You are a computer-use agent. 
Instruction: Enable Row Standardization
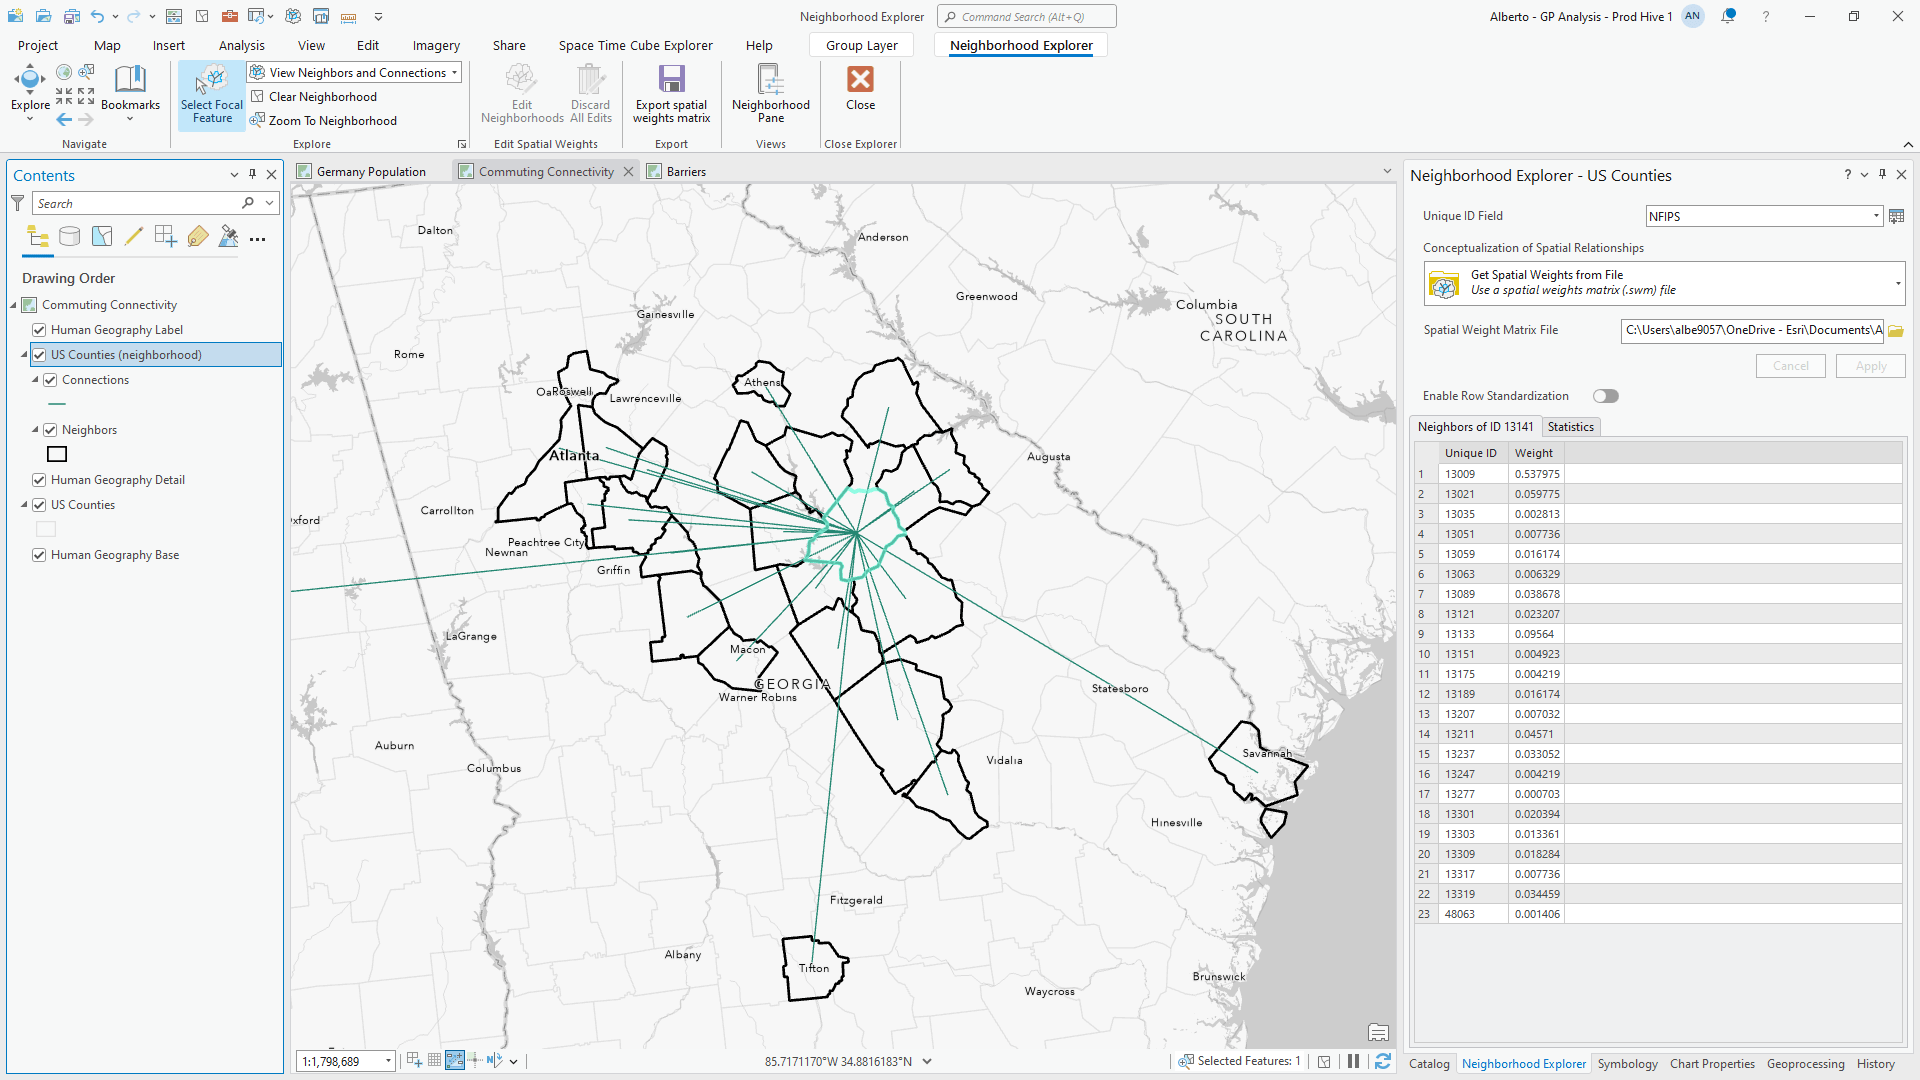click(x=1605, y=396)
